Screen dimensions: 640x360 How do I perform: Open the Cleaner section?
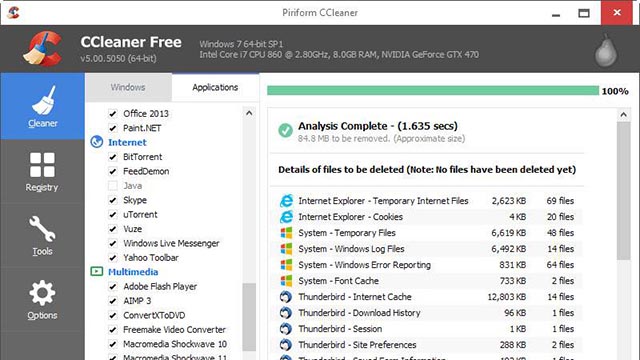click(x=42, y=107)
